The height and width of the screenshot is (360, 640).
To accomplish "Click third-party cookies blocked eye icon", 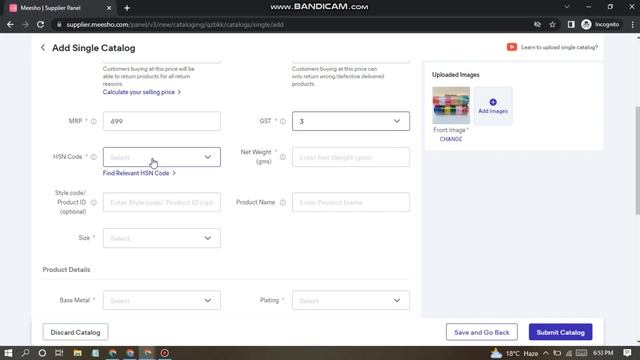I will pos(537,24).
